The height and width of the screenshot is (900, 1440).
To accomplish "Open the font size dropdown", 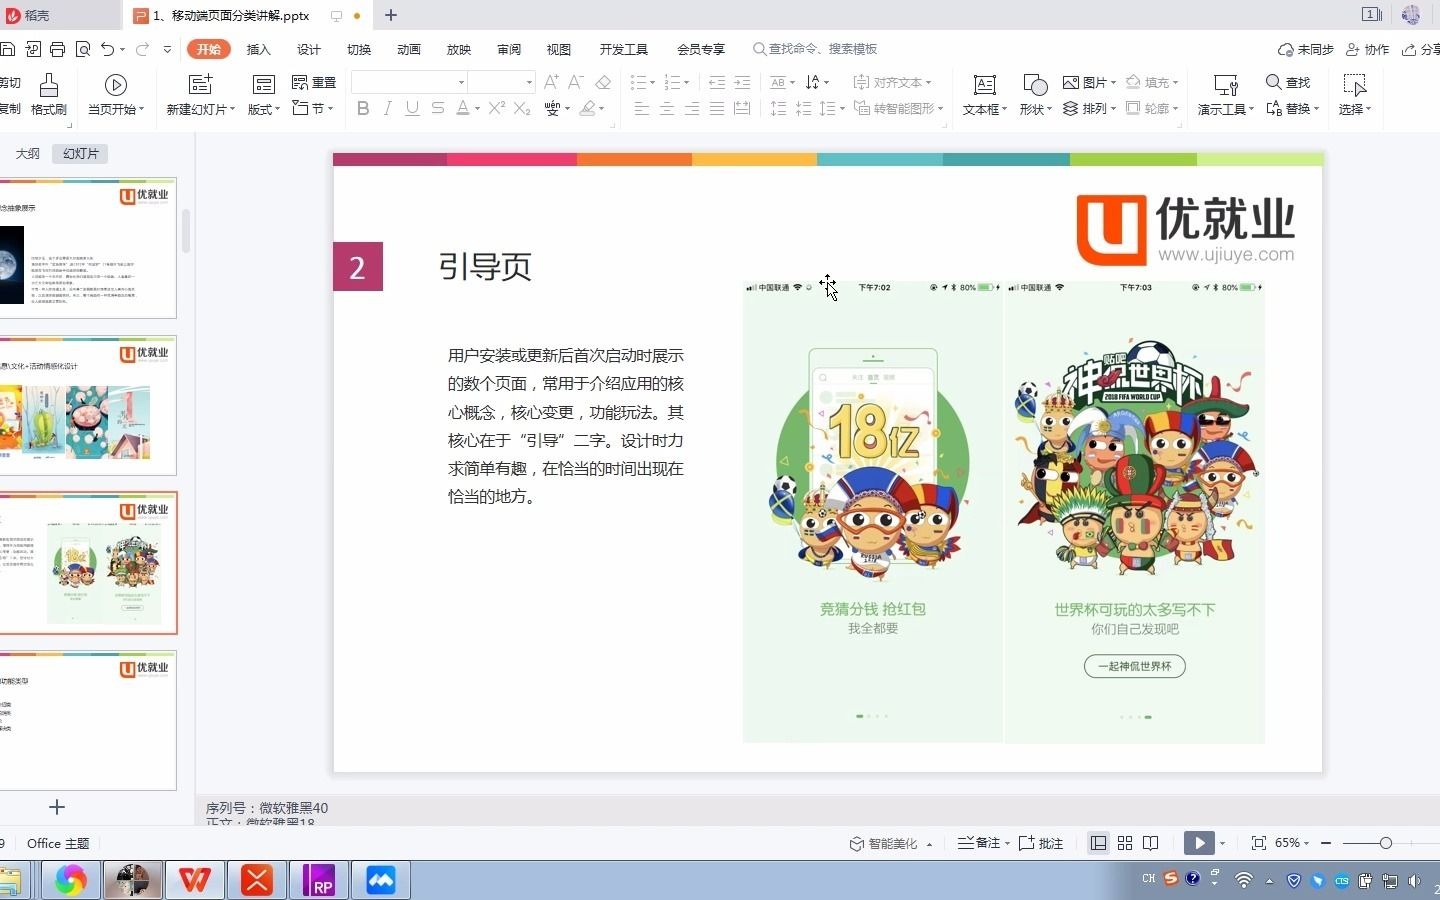I will pos(529,82).
